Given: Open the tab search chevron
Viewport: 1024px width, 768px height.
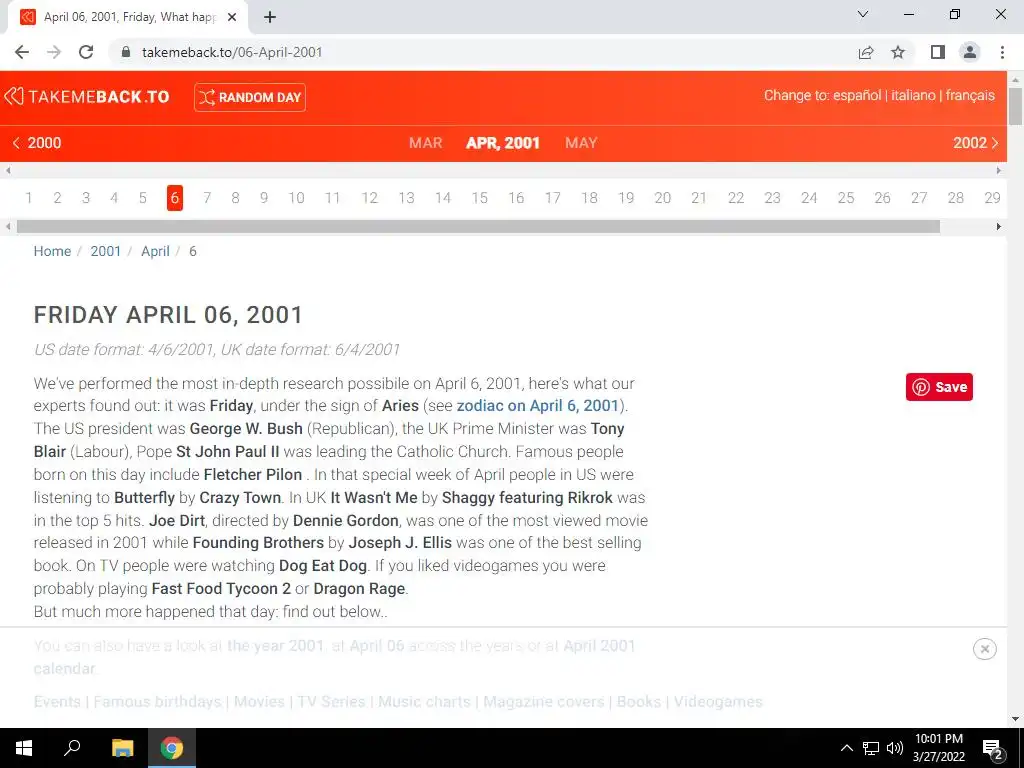Looking at the screenshot, I should [x=863, y=14].
